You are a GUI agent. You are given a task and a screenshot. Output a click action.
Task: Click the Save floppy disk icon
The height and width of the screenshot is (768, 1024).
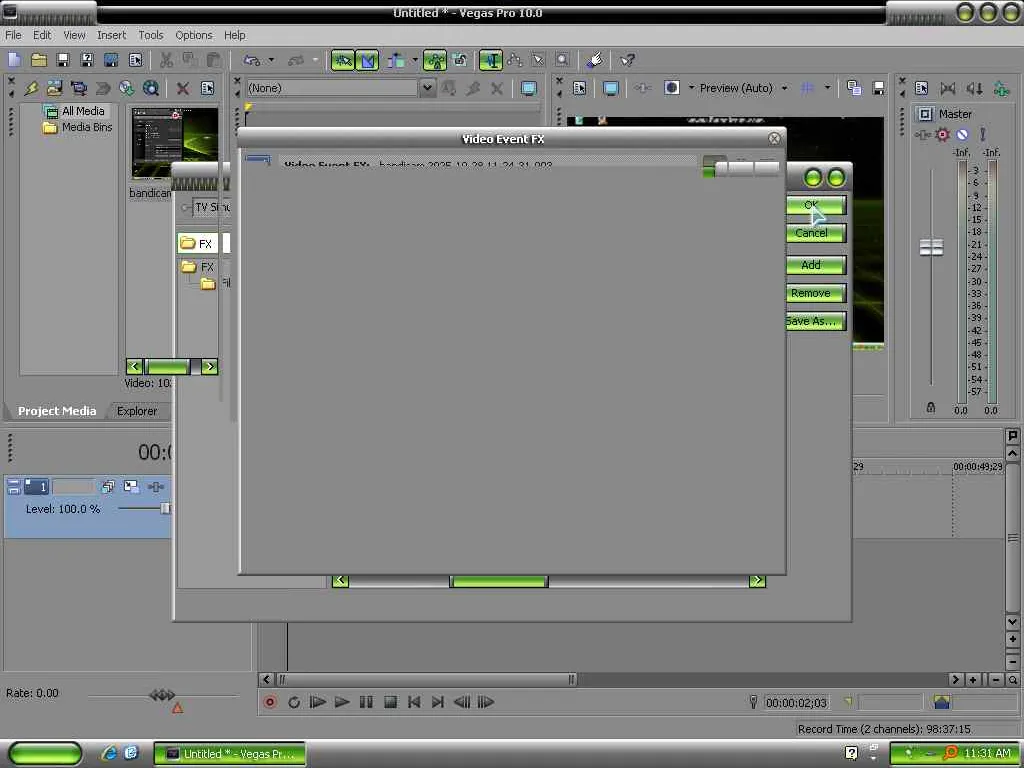click(63, 60)
